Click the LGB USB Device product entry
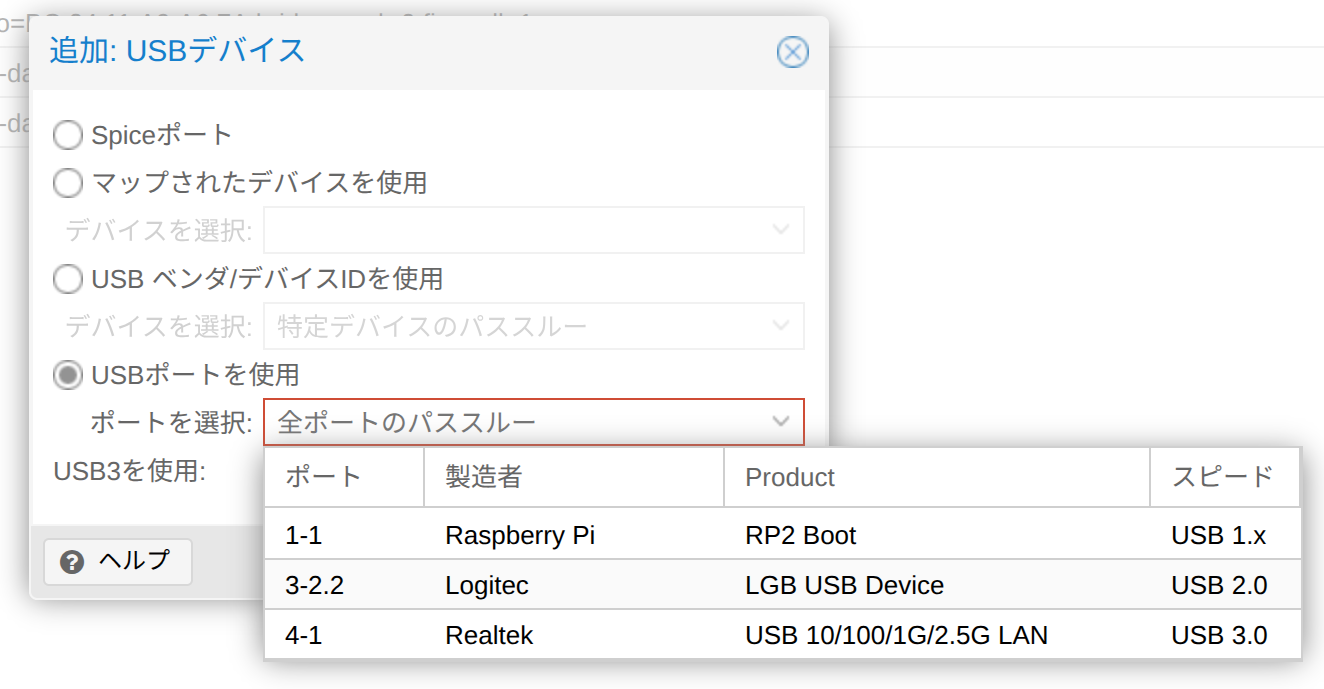 coord(844,585)
